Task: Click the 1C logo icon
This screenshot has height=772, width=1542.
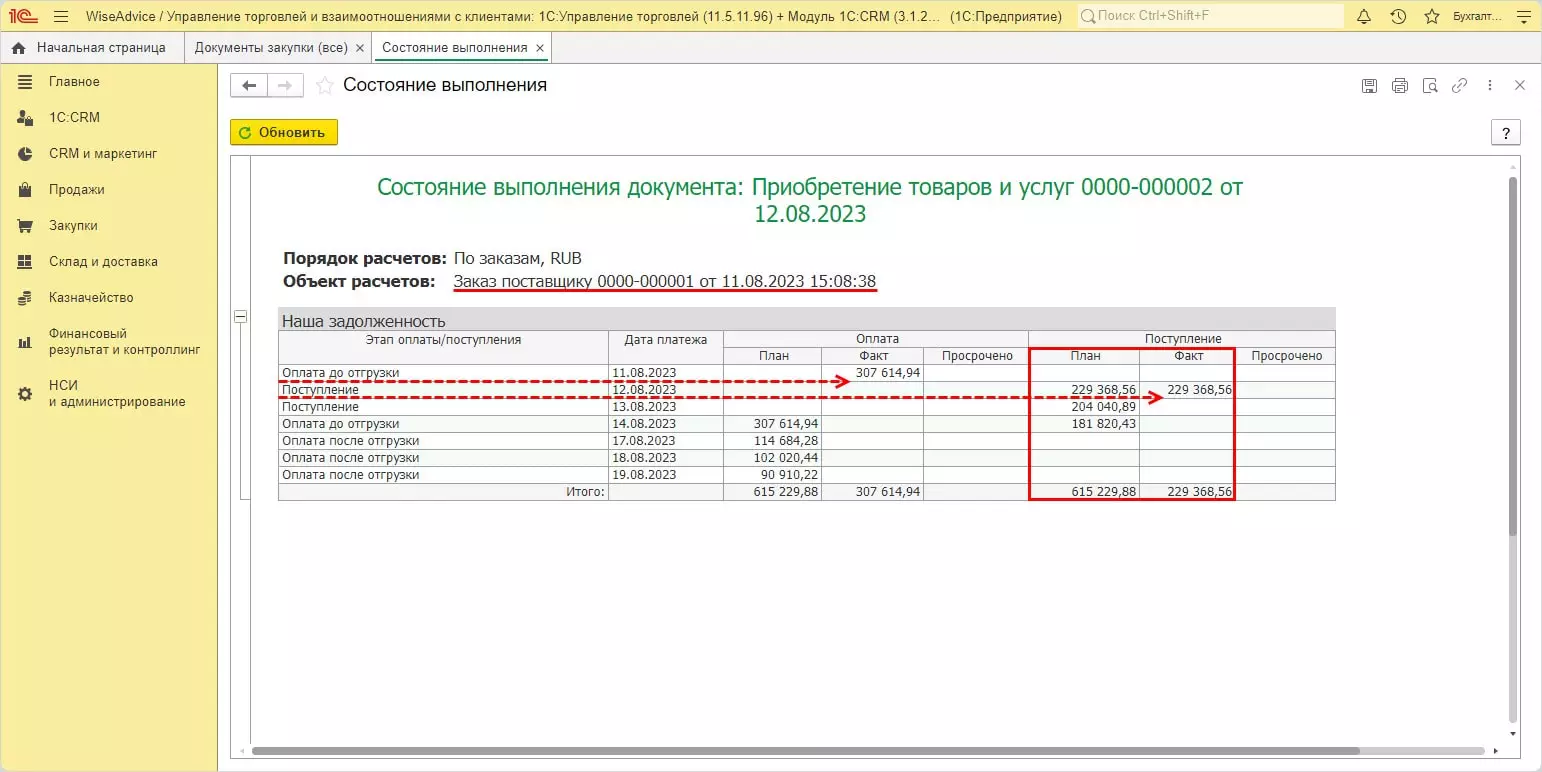Action: 22,17
